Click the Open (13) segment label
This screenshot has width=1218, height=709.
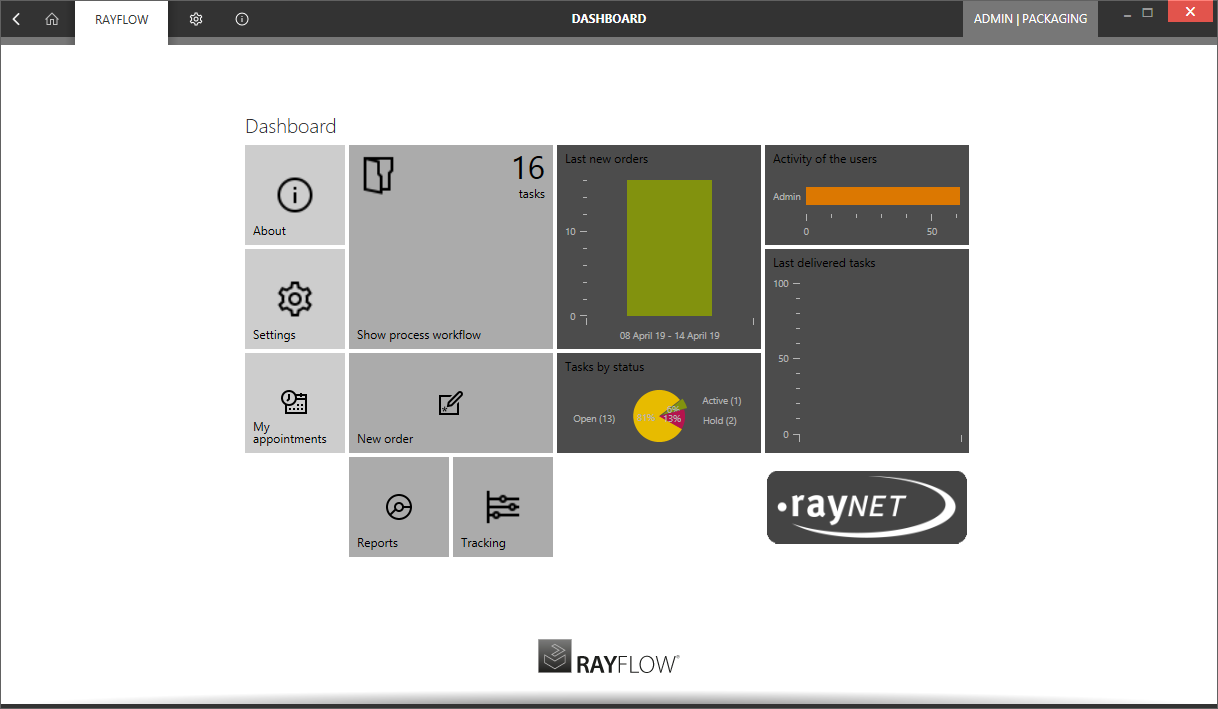(594, 418)
